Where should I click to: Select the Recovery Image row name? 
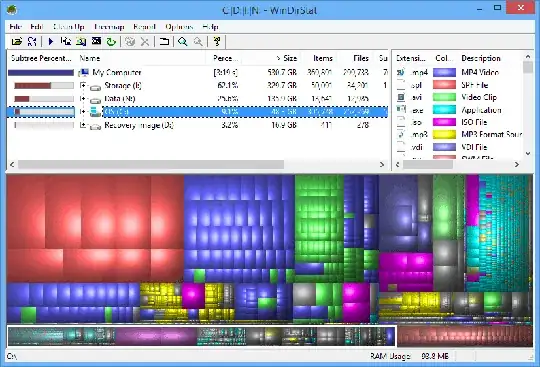click(x=139, y=125)
